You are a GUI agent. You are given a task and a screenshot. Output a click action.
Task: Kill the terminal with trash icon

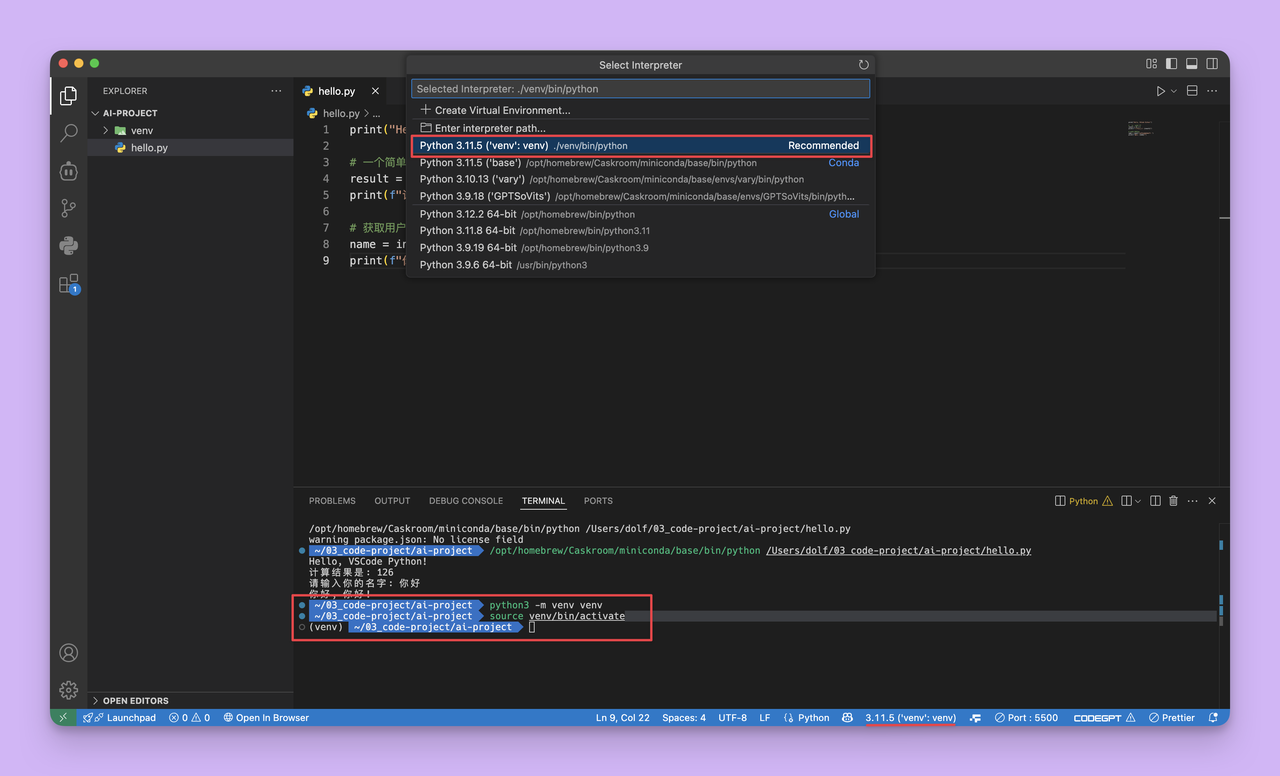1173,501
